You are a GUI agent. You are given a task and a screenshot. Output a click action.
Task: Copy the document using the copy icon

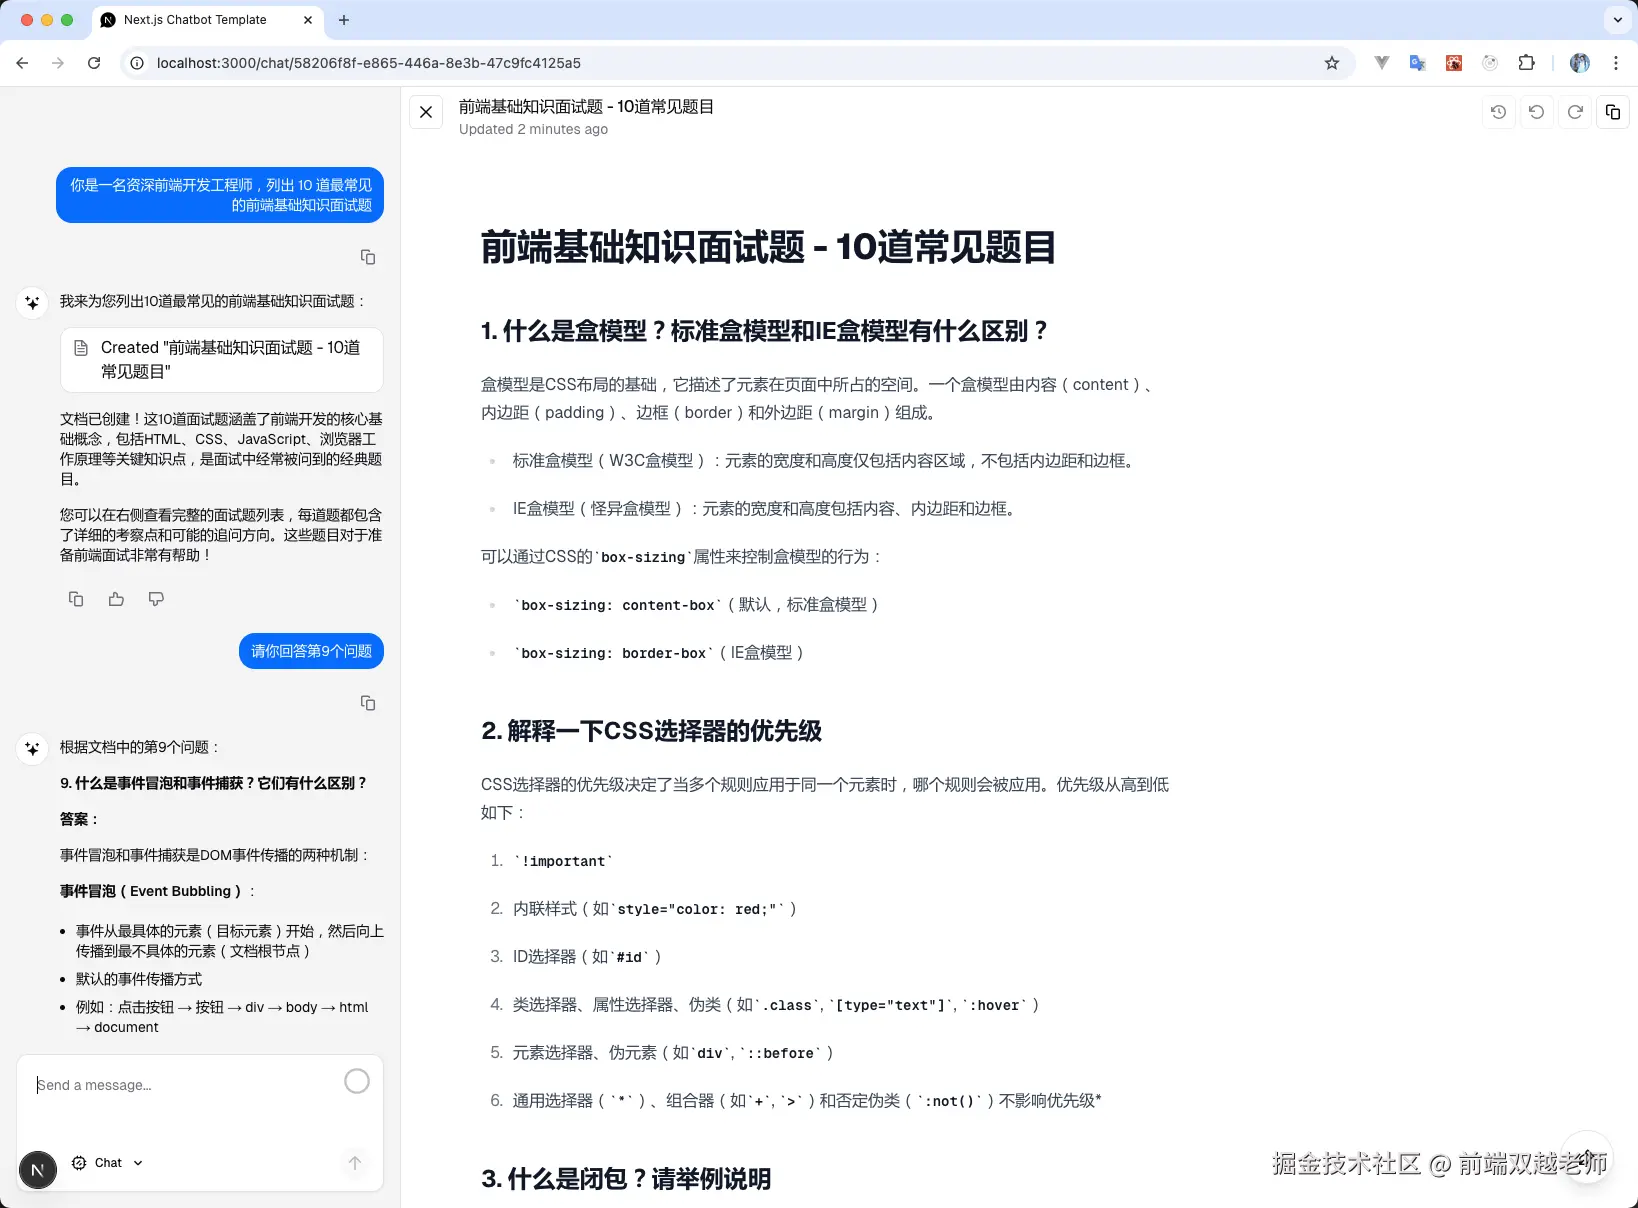(x=1613, y=112)
